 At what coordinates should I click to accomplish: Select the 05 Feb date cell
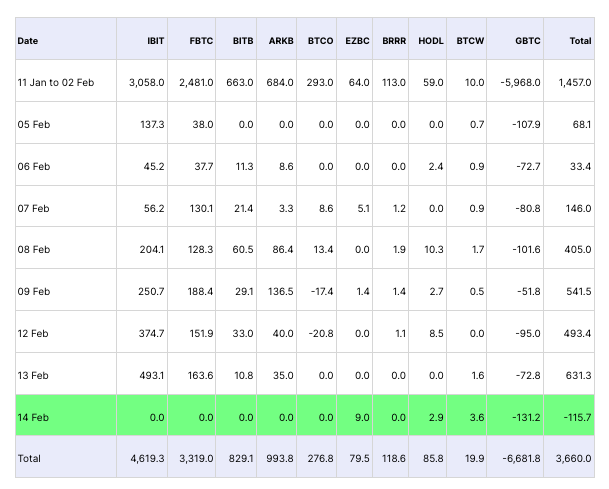[x=34, y=123]
